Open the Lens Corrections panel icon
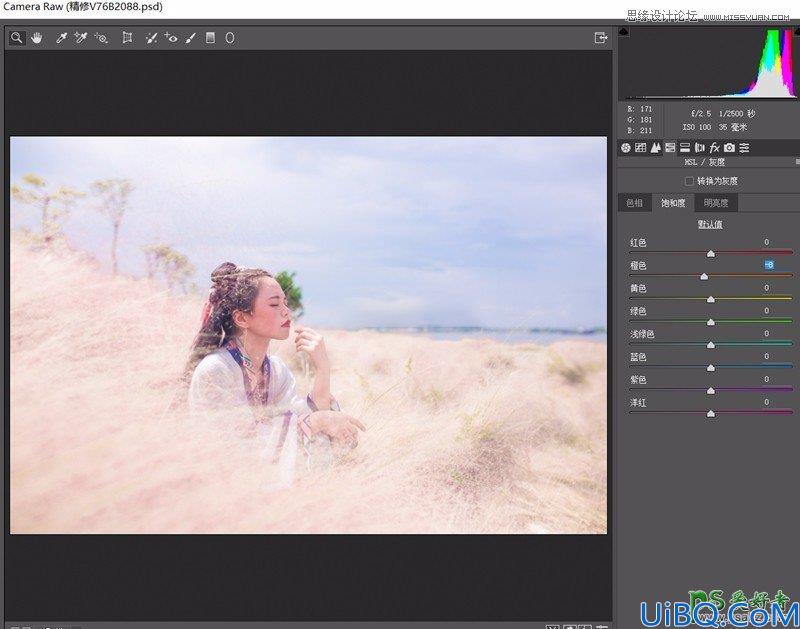The width and height of the screenshot is (800, 629). tap(699, 148)
